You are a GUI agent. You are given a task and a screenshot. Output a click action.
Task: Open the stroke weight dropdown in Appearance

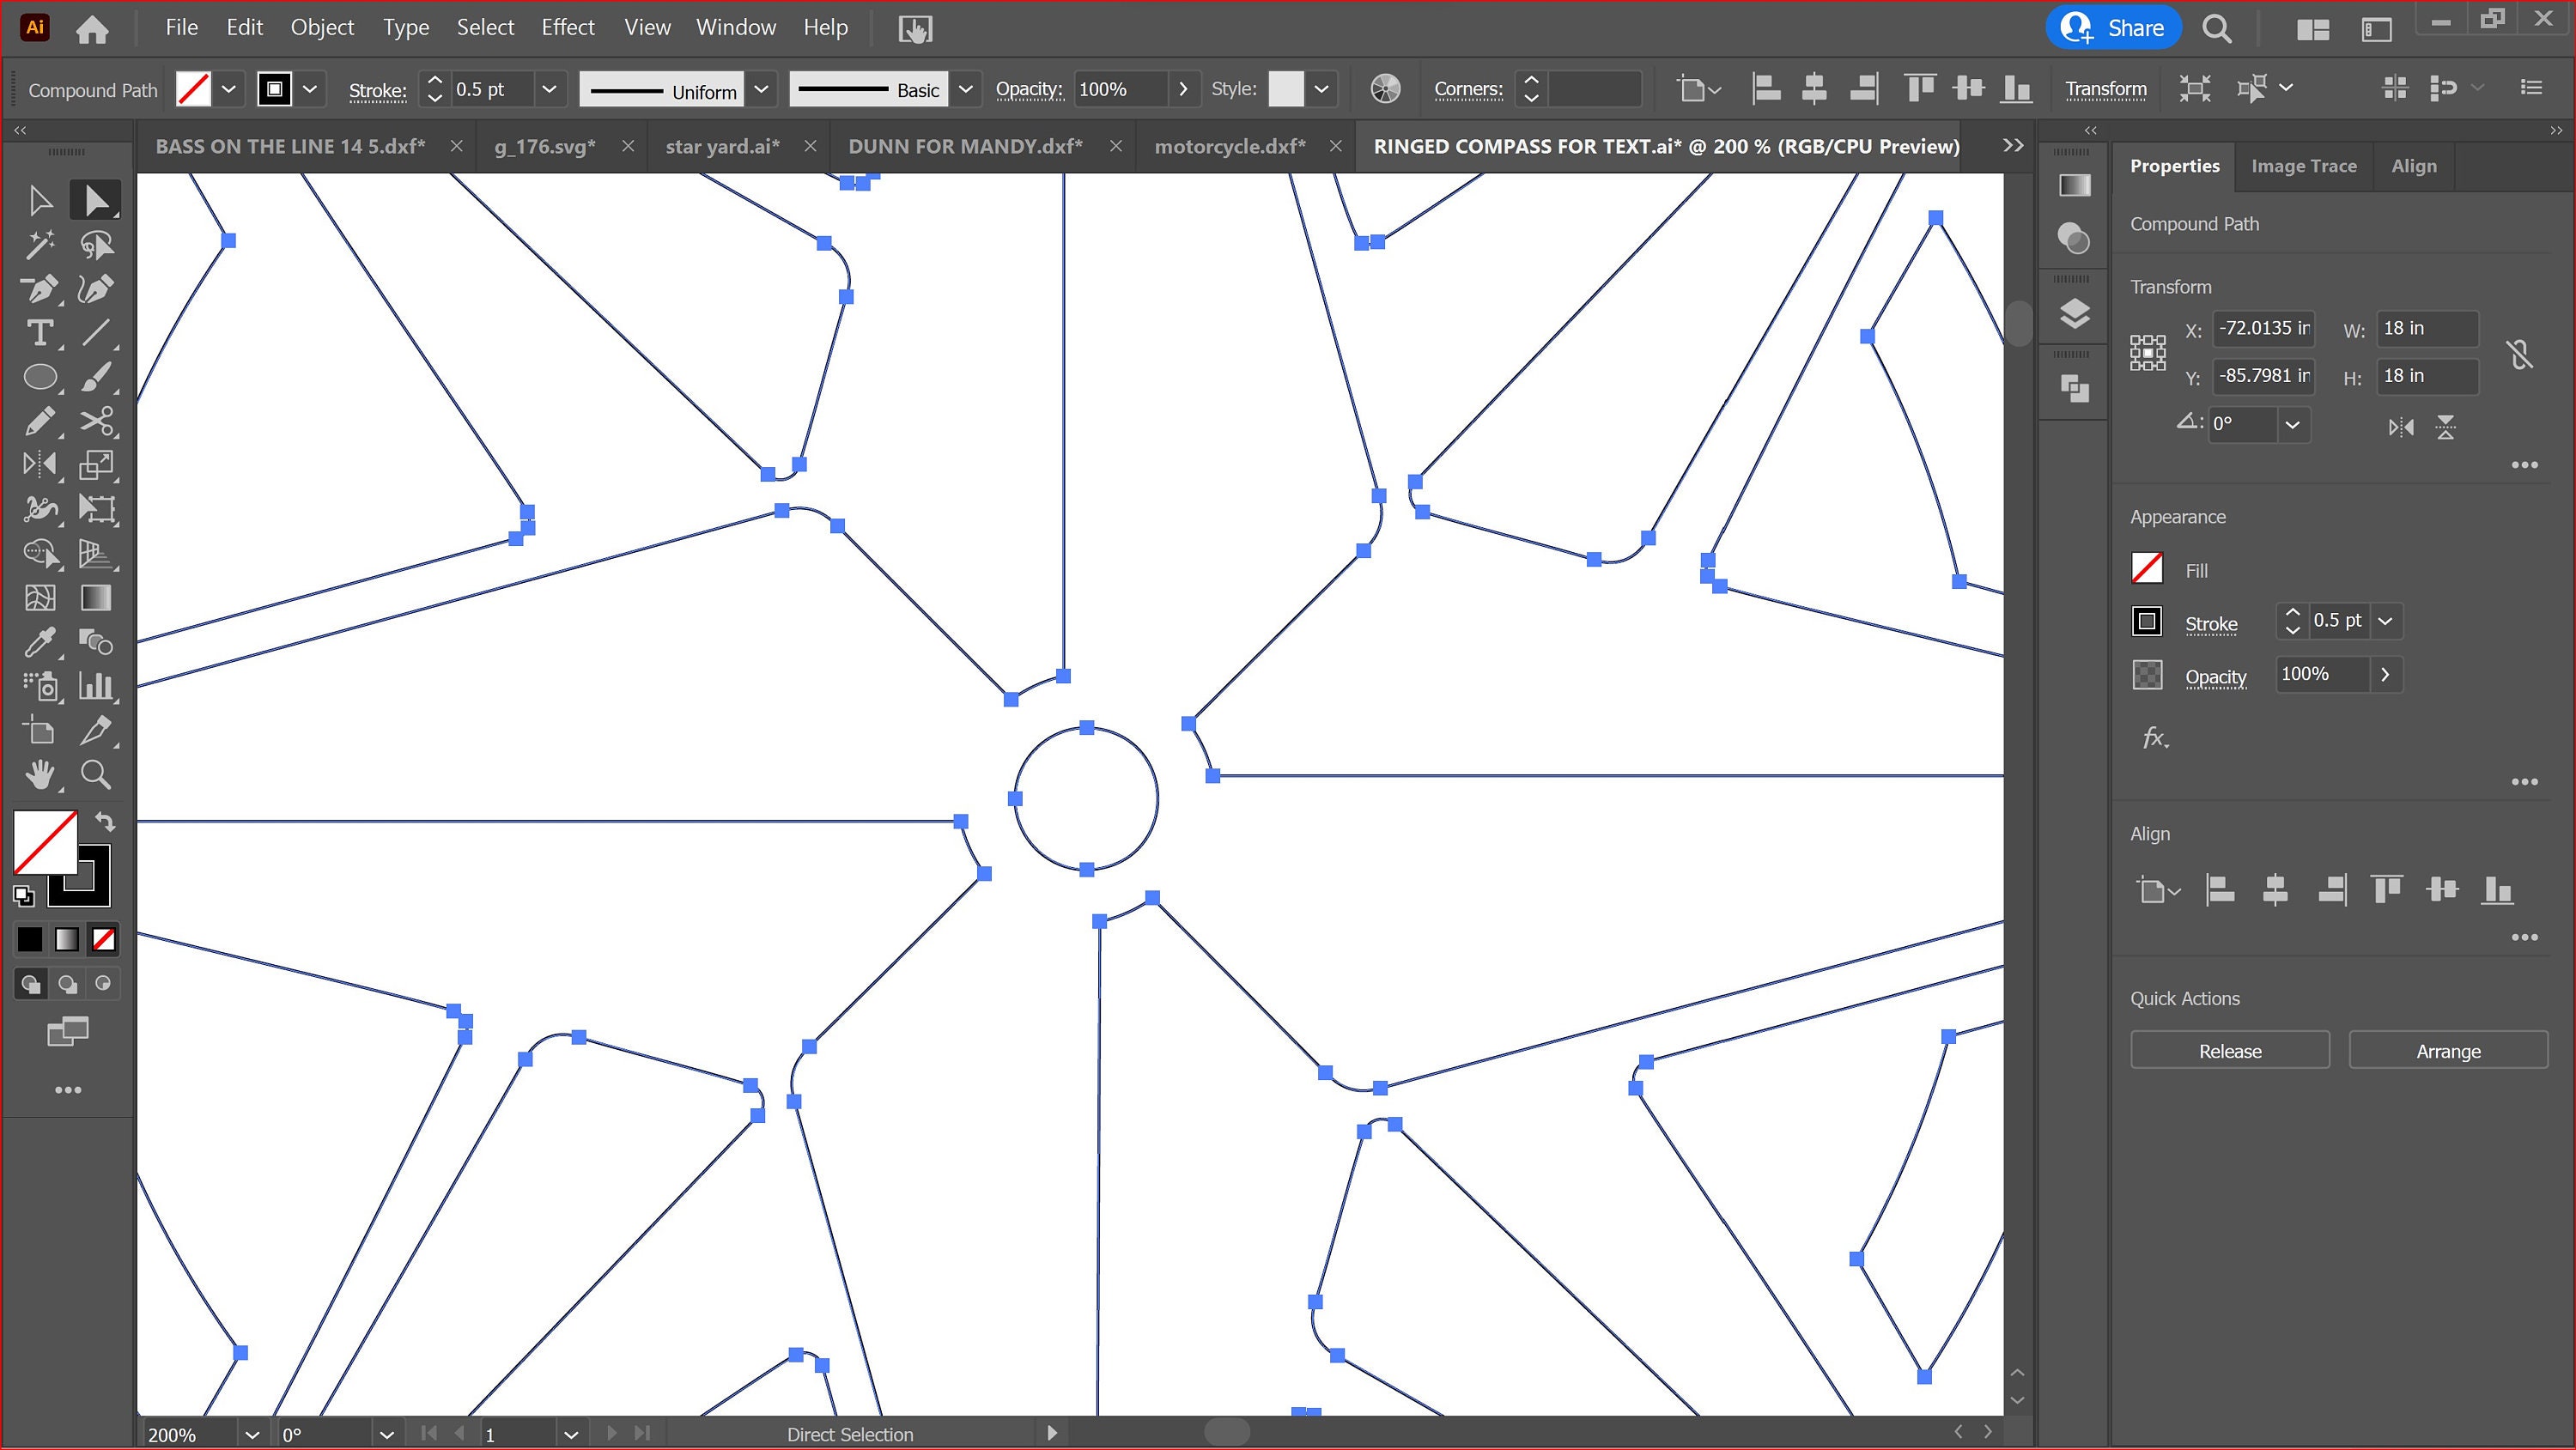pos(2387,620)
